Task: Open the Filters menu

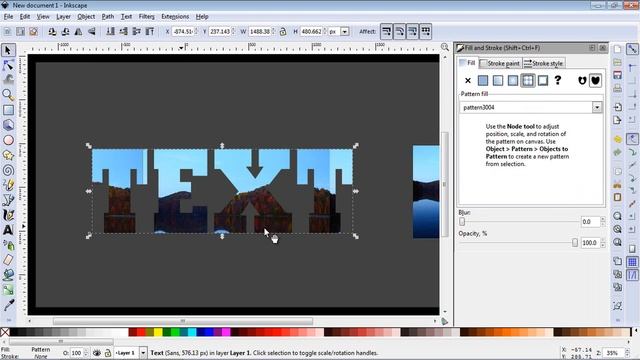Action: [147, 17]
